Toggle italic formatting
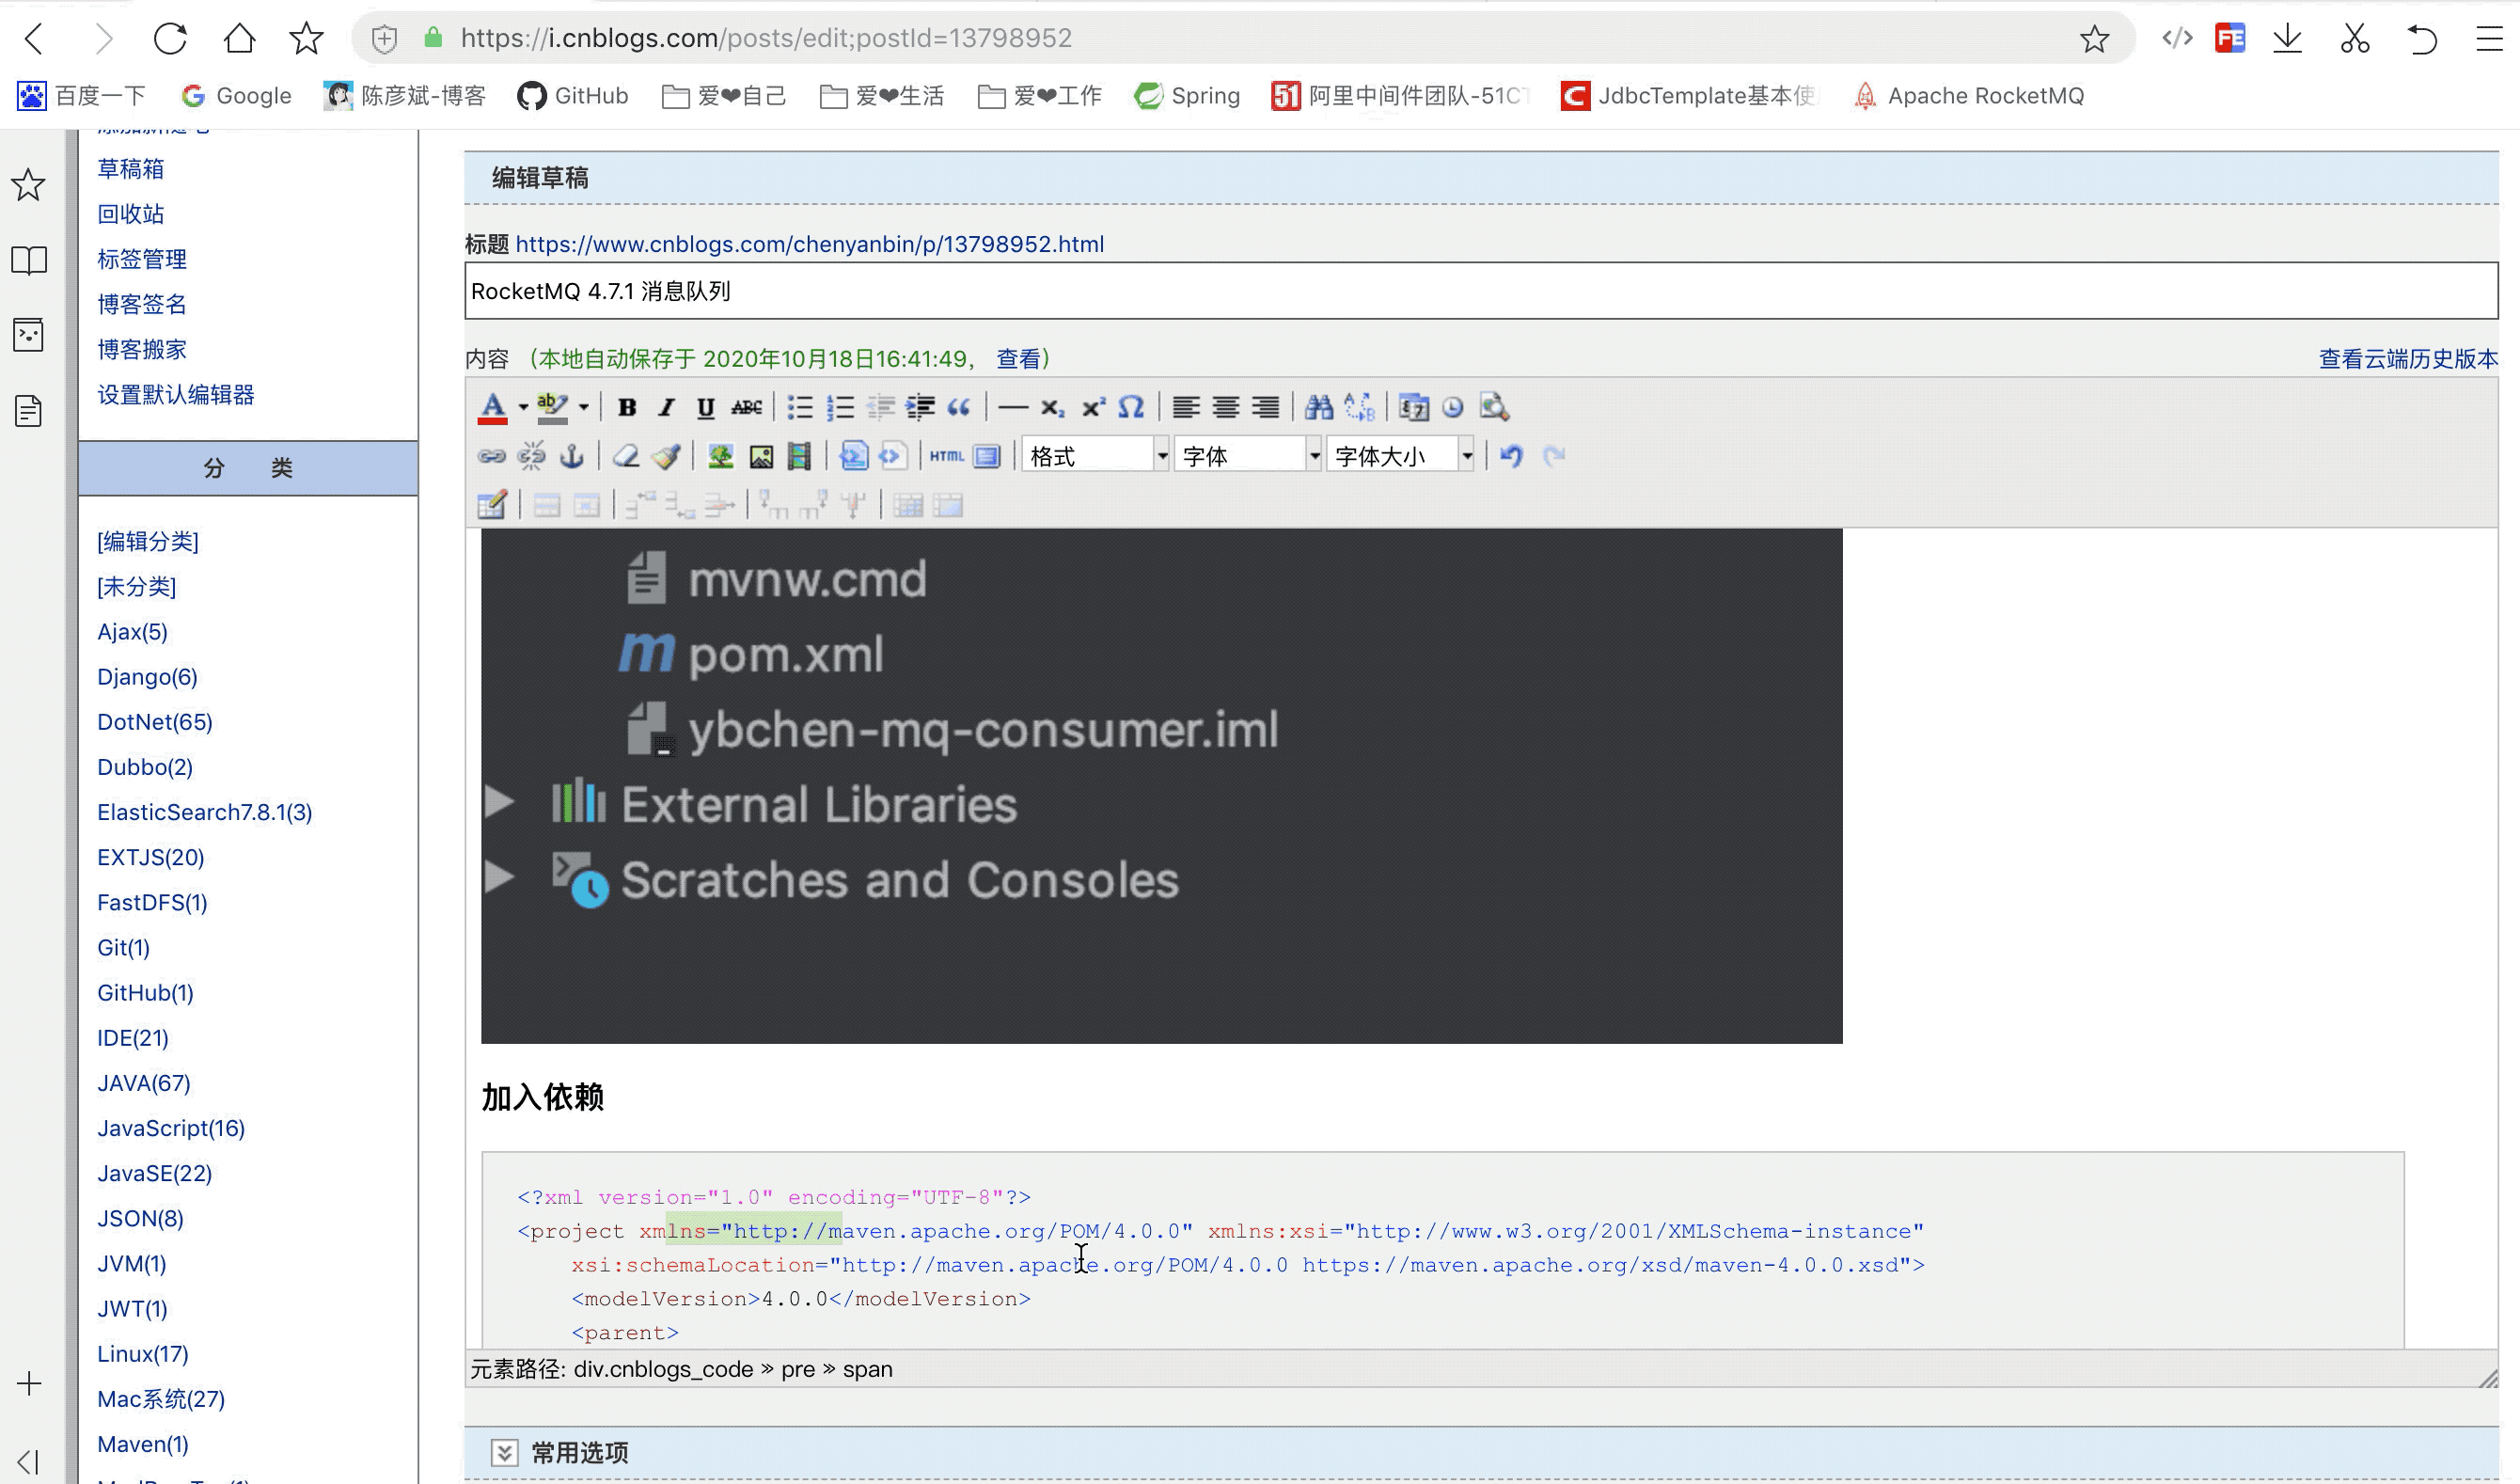Viewport: 2520px width, 1484px height. 666,407
